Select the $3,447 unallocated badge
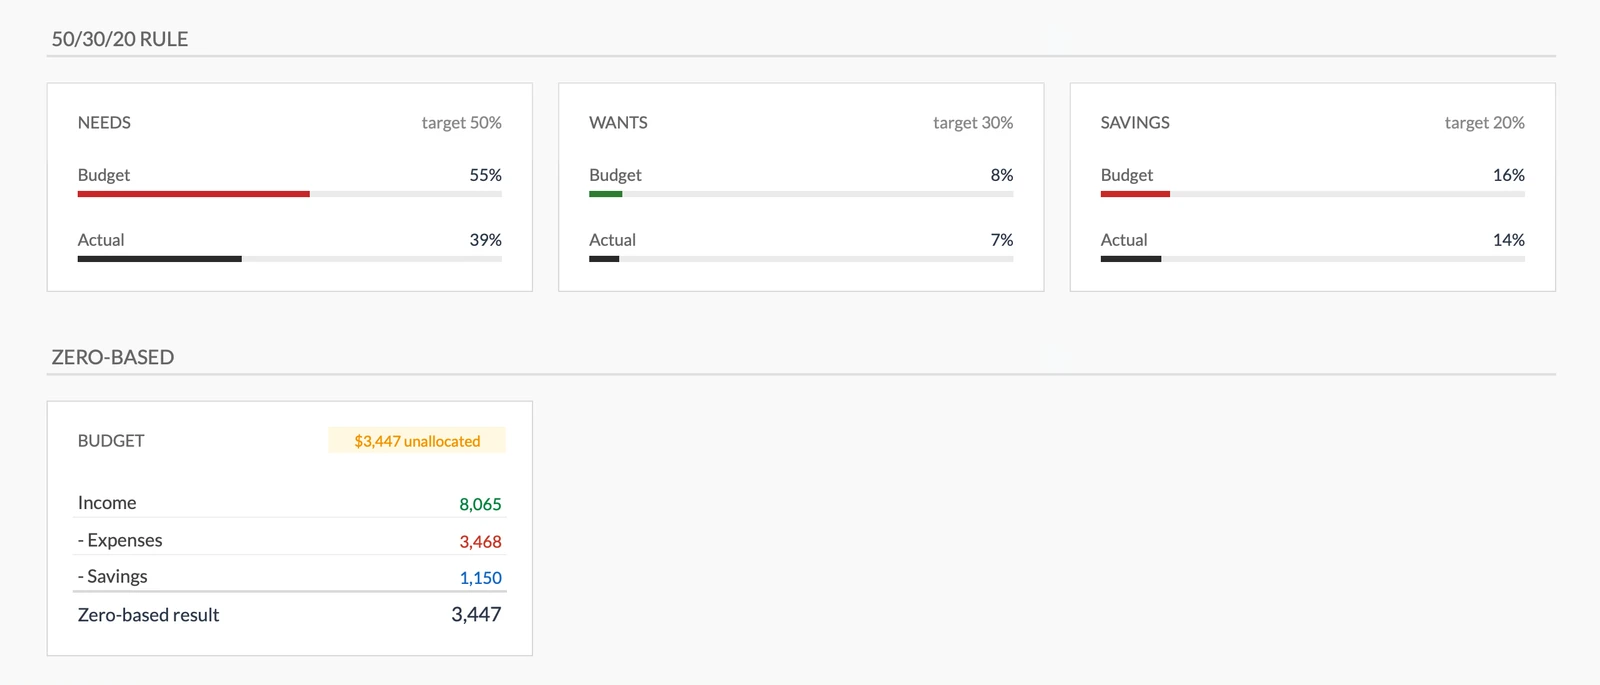The image size is (1600, 685). tap(417, 441)
